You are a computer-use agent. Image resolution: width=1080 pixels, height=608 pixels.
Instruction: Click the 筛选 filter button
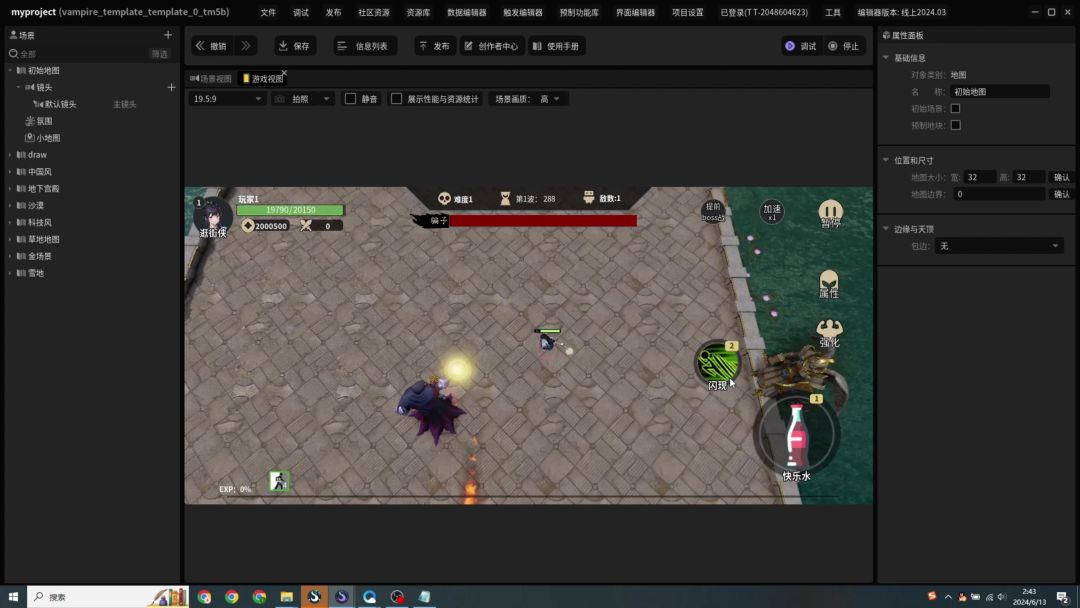click(x=160, y=54)
